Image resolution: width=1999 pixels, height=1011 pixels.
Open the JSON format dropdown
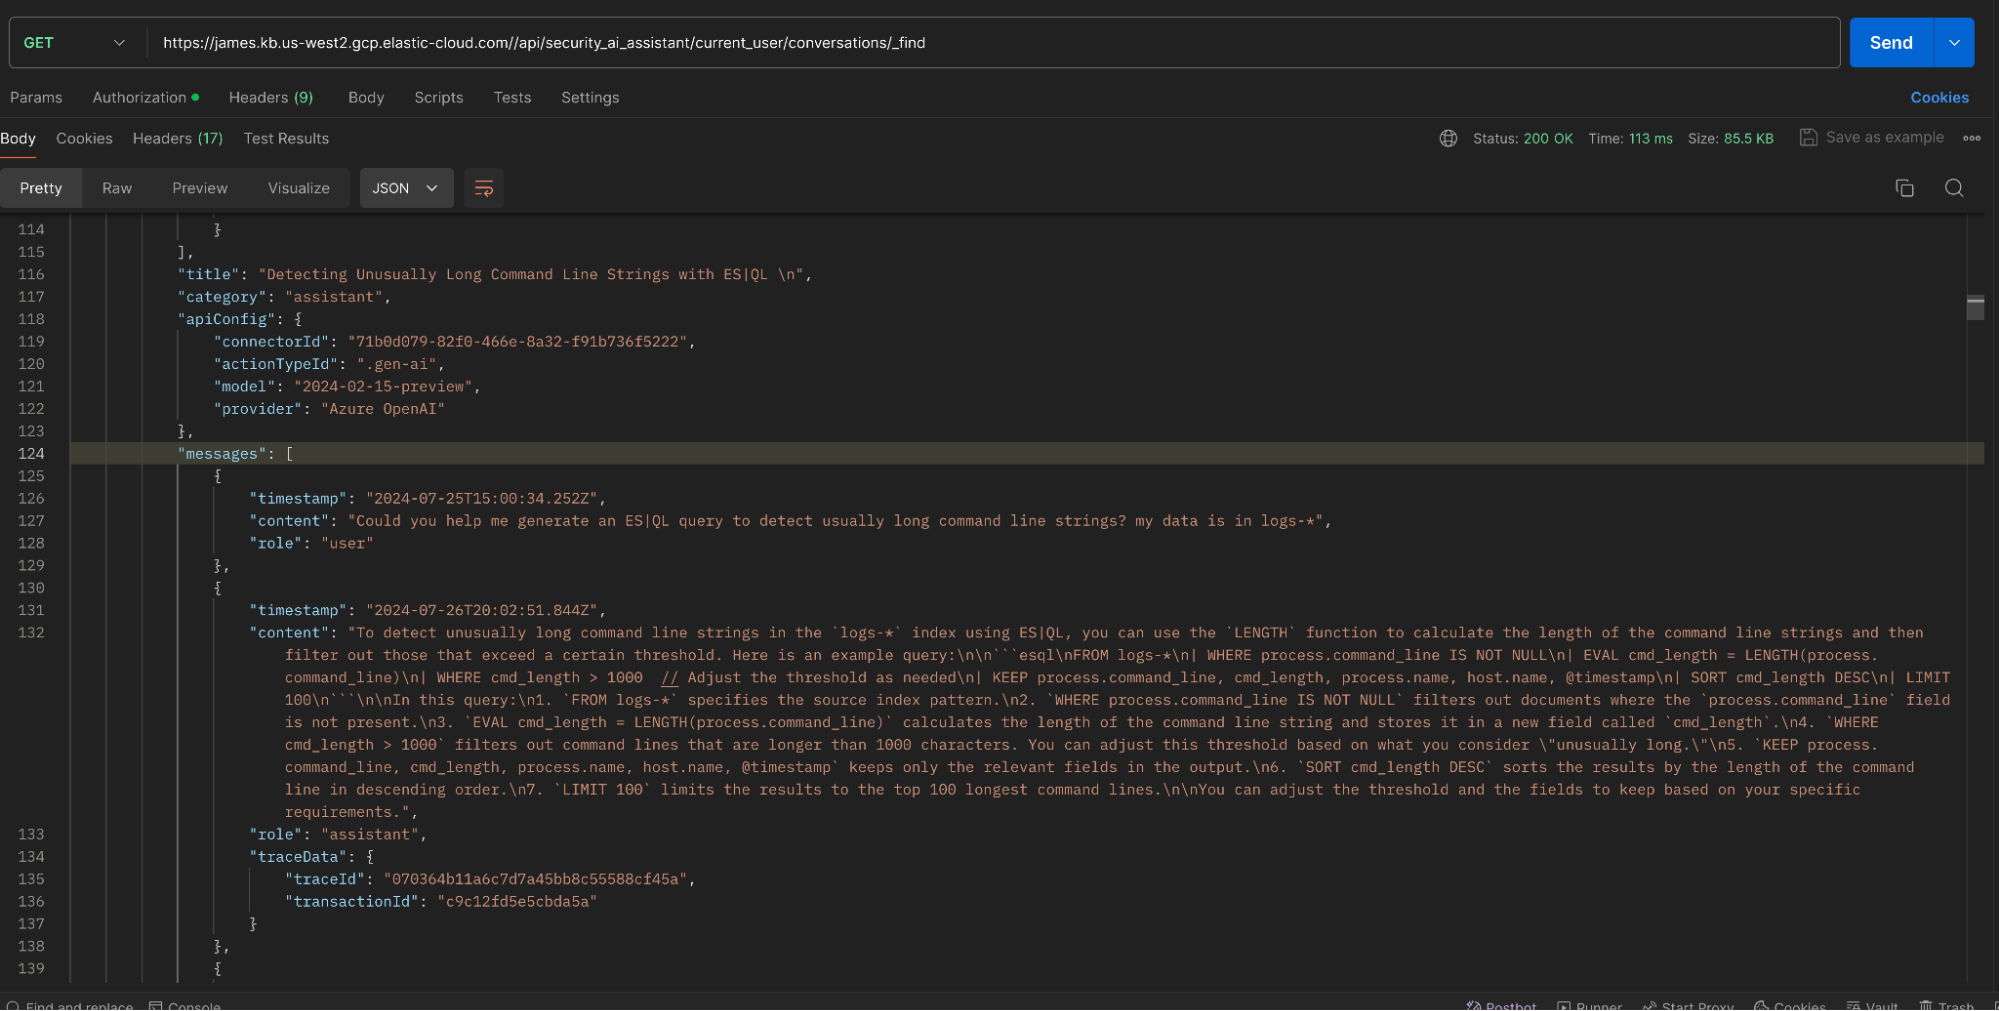tap(406, 188)
